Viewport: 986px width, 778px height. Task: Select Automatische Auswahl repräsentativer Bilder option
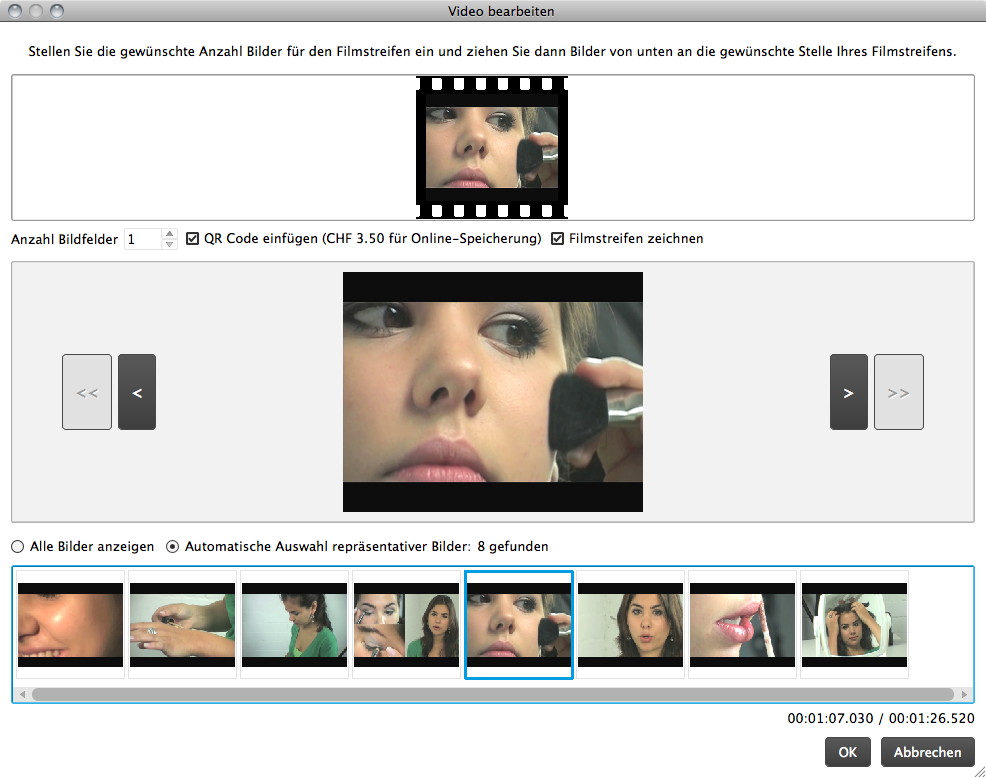pos(172,547)
